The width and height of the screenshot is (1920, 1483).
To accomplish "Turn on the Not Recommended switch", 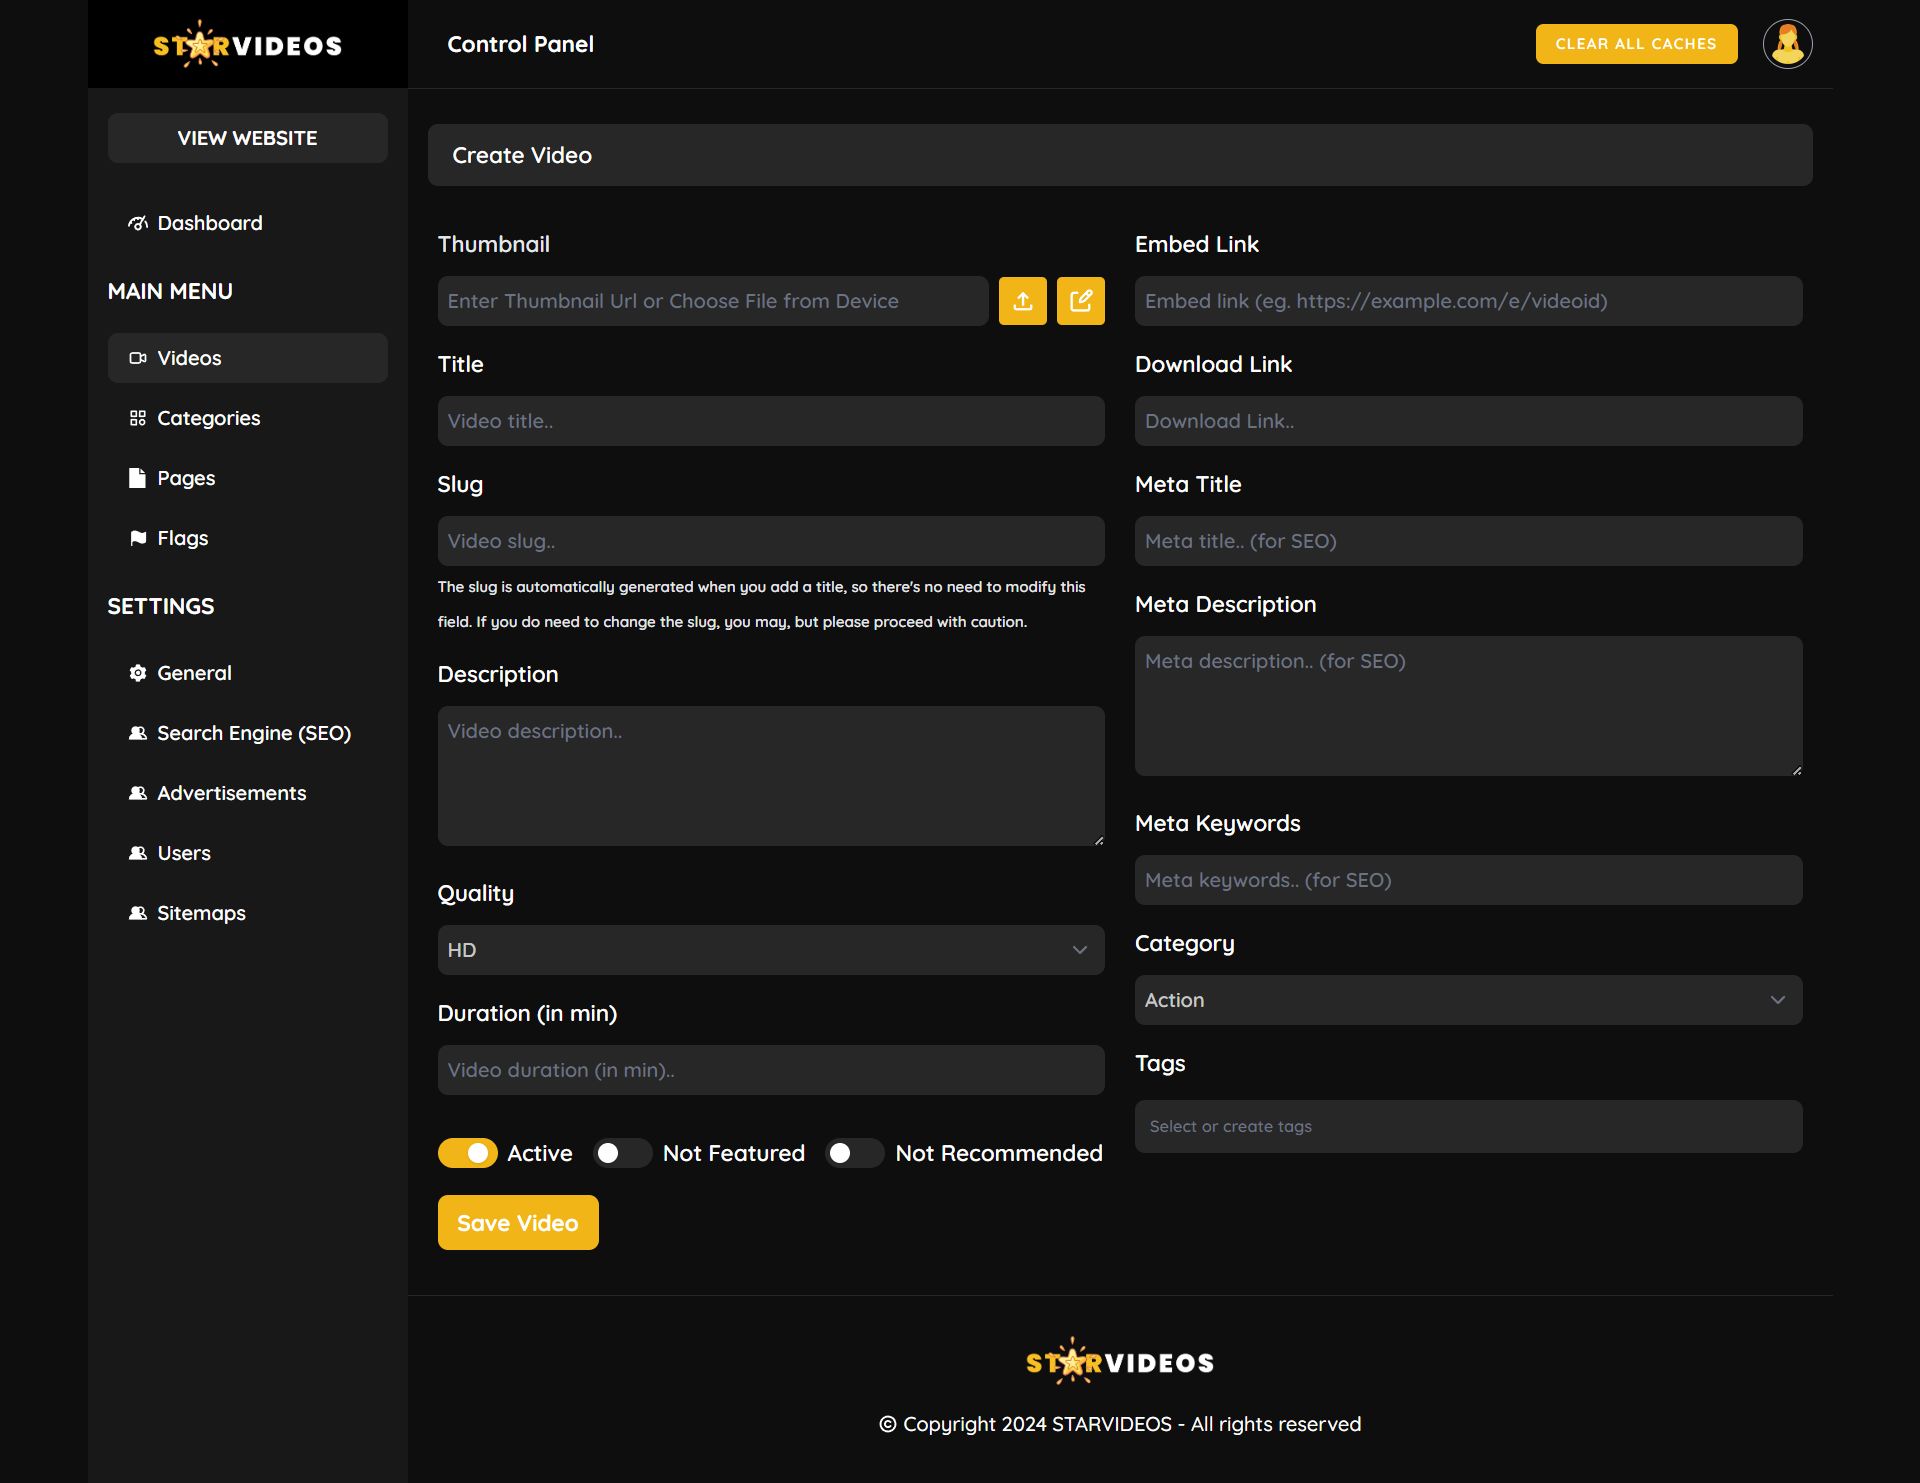I will pyautogui.click(x=854, y=1153).
